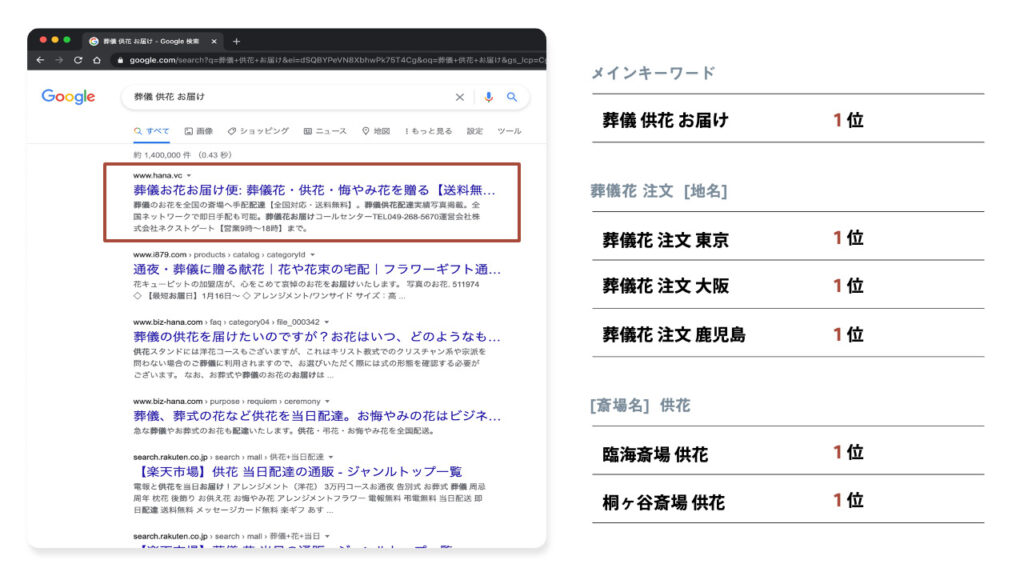Click the www.hana.vc URL text

[x=157, y=176]
